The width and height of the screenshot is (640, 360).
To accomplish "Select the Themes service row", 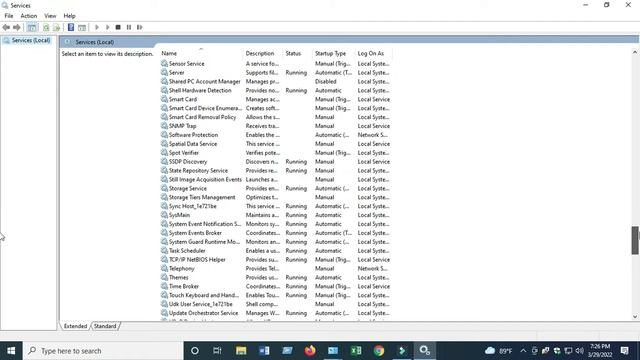I will 276,278.
